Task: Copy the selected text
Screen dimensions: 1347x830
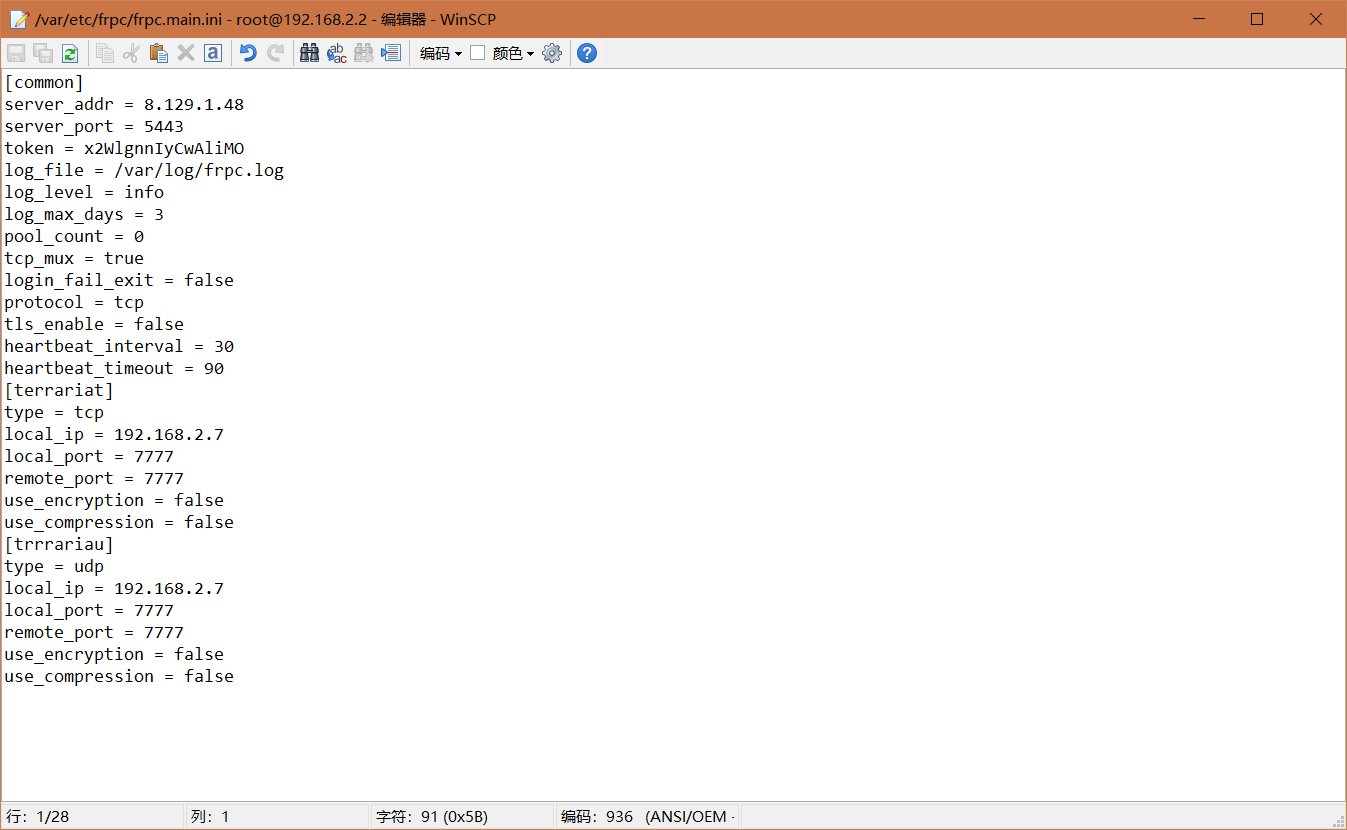Action: [104, 52]
